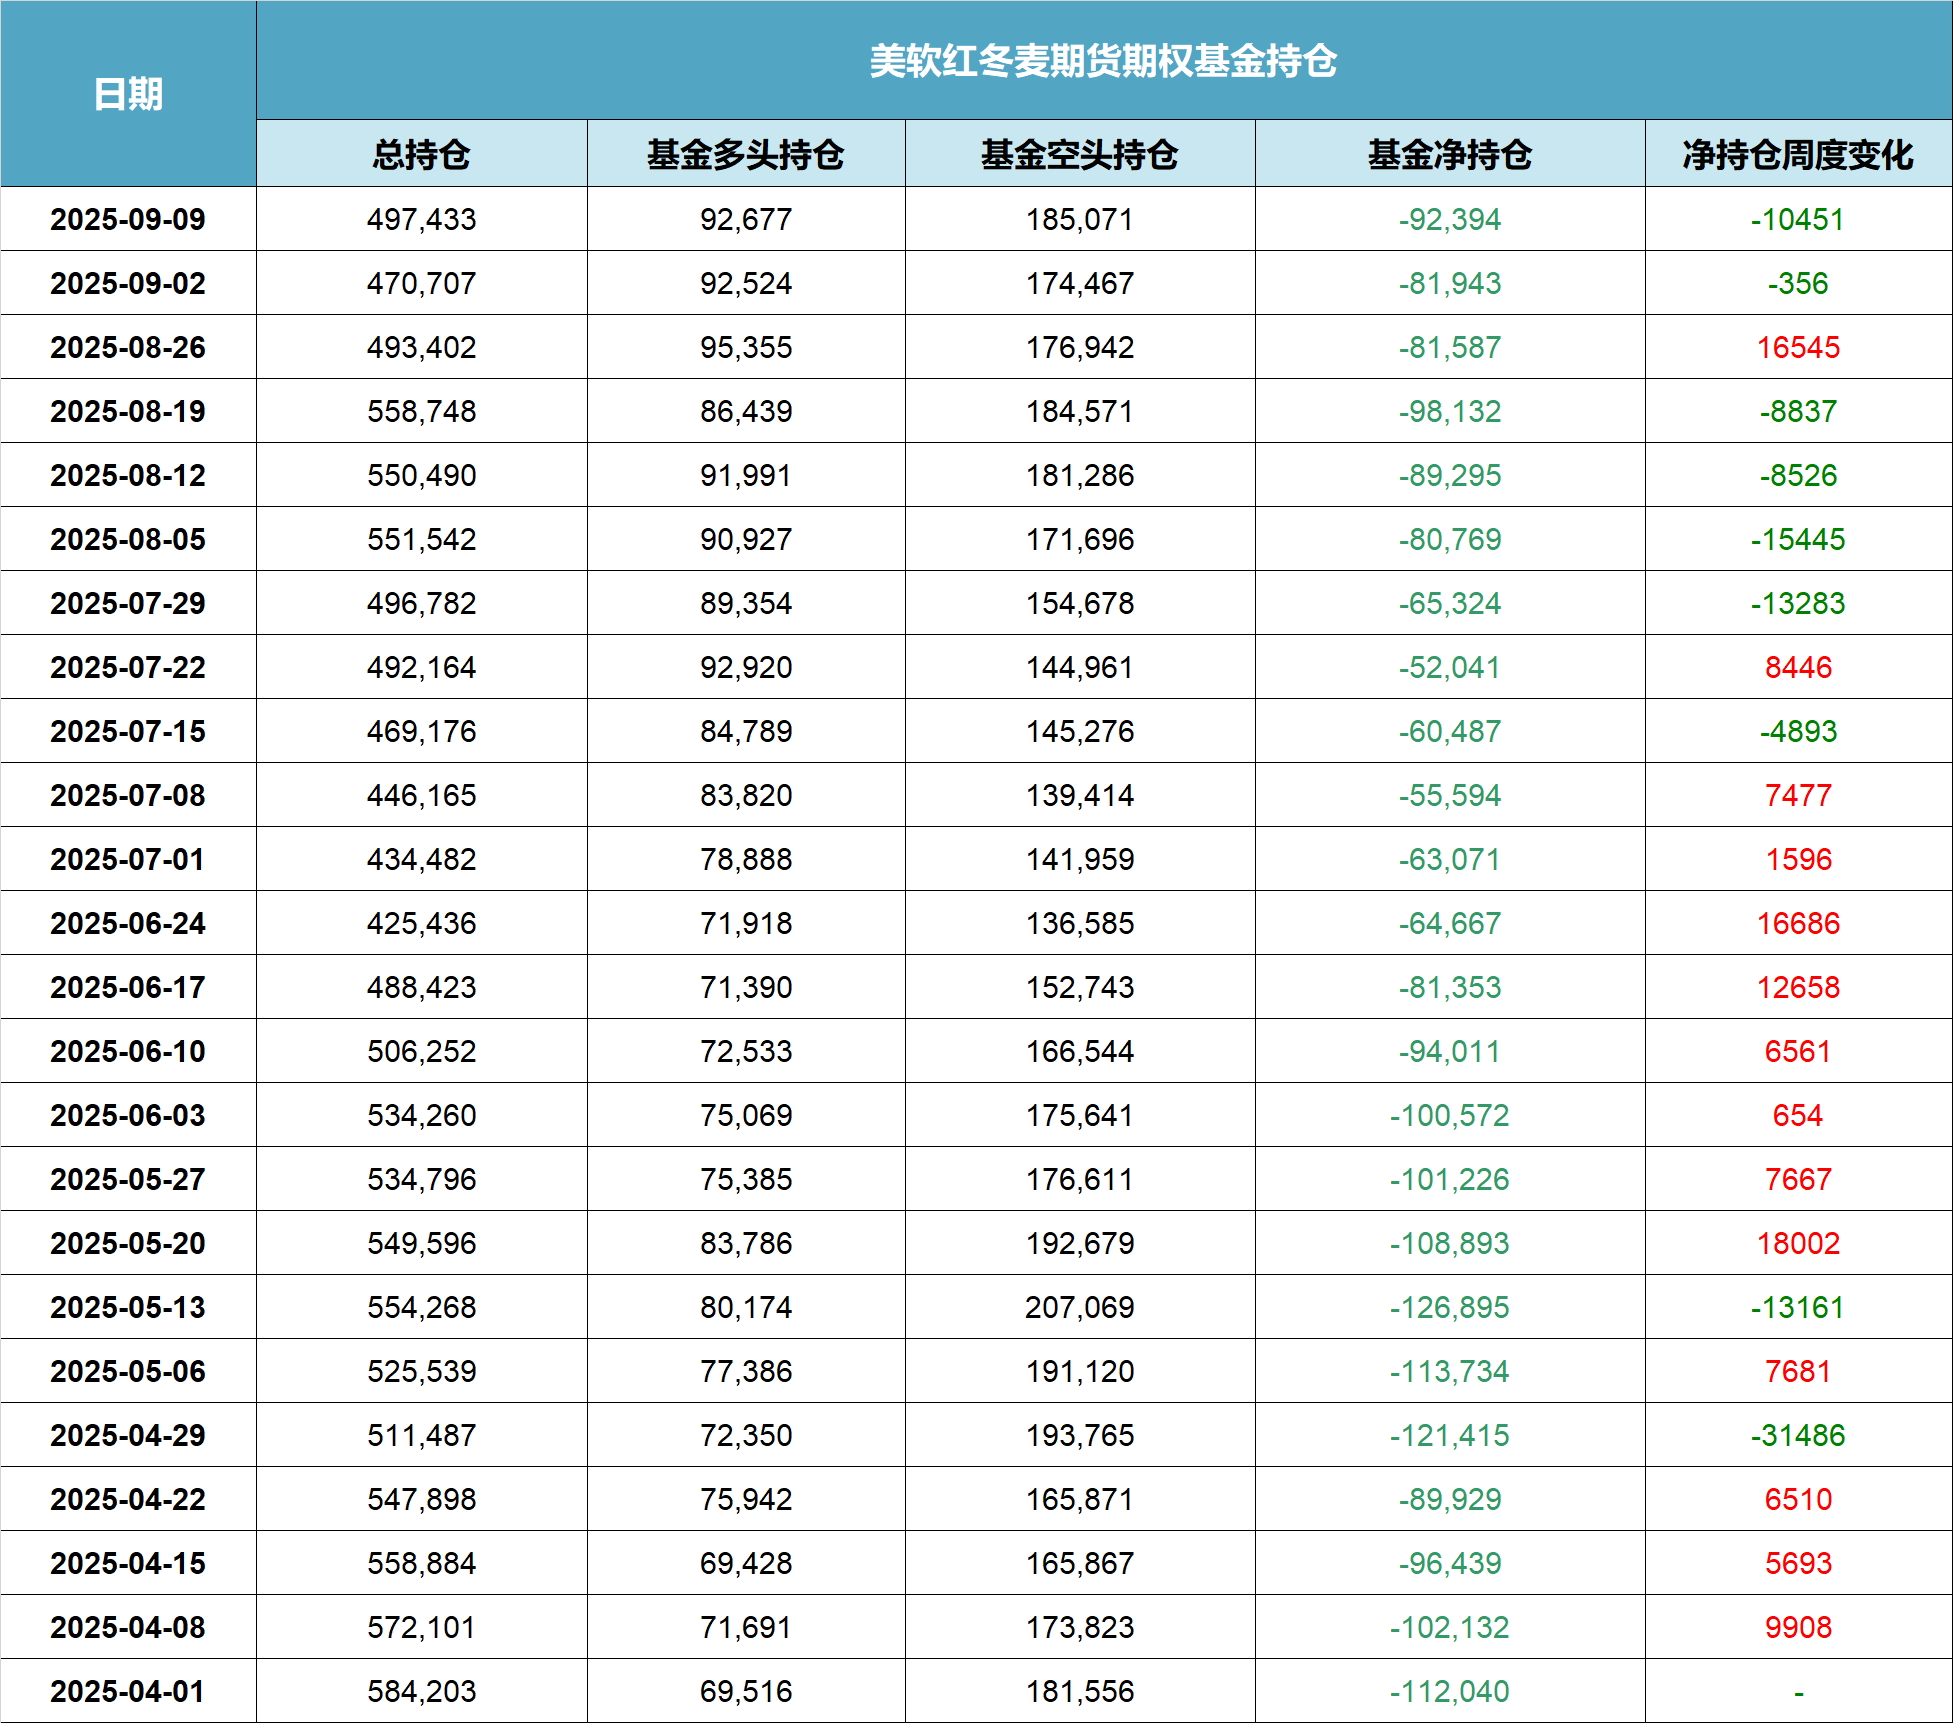Select the 净持仓周度变化 column header
This screenshot has width=1953, height=1723.
pyautogui.click(x=1797, y=154)
